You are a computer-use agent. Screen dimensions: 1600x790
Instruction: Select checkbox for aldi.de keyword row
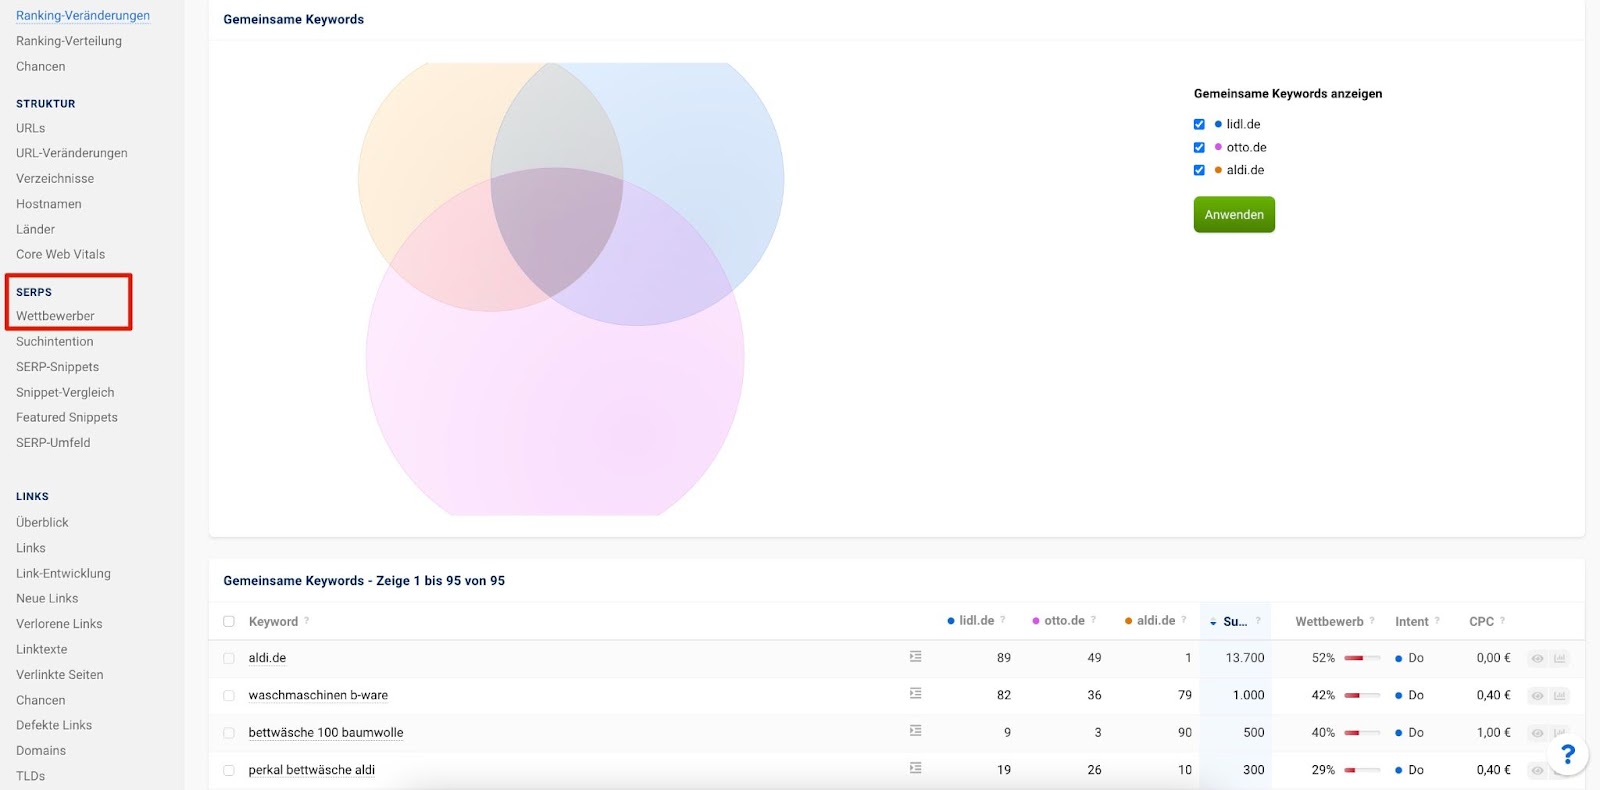(229, 658)
